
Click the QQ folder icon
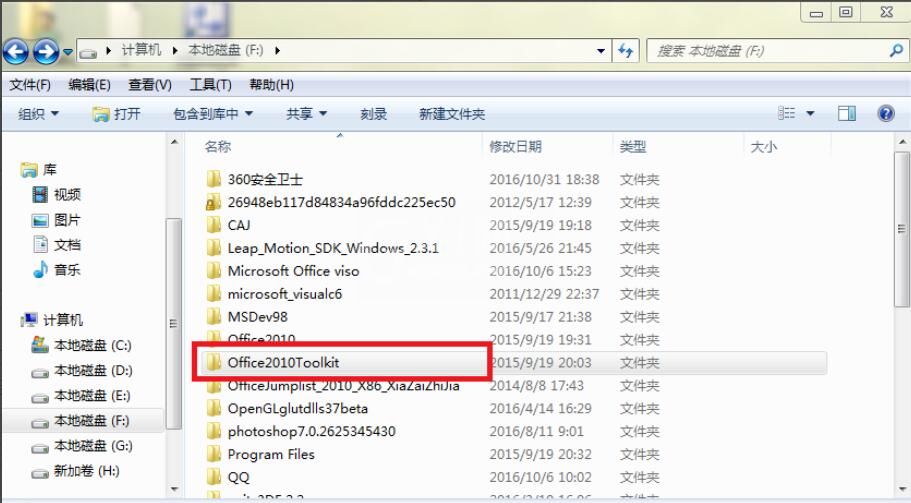[x=213, y=477]
